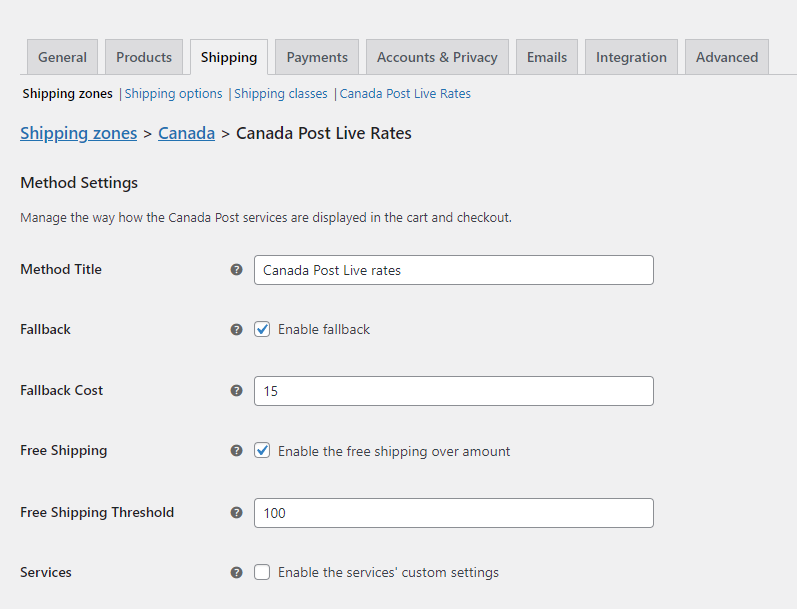797x609 pixels.
Task: Go to the Payments tab
Action: (317, 57)
